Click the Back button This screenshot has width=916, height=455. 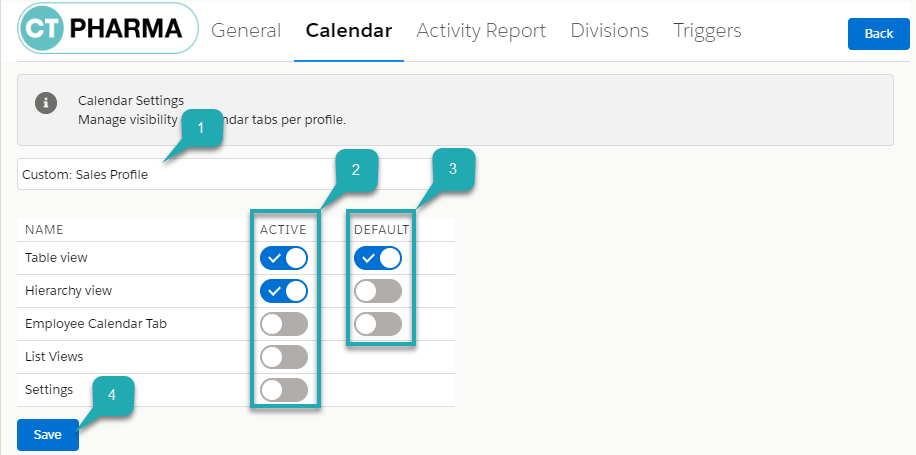coord(878,34)
